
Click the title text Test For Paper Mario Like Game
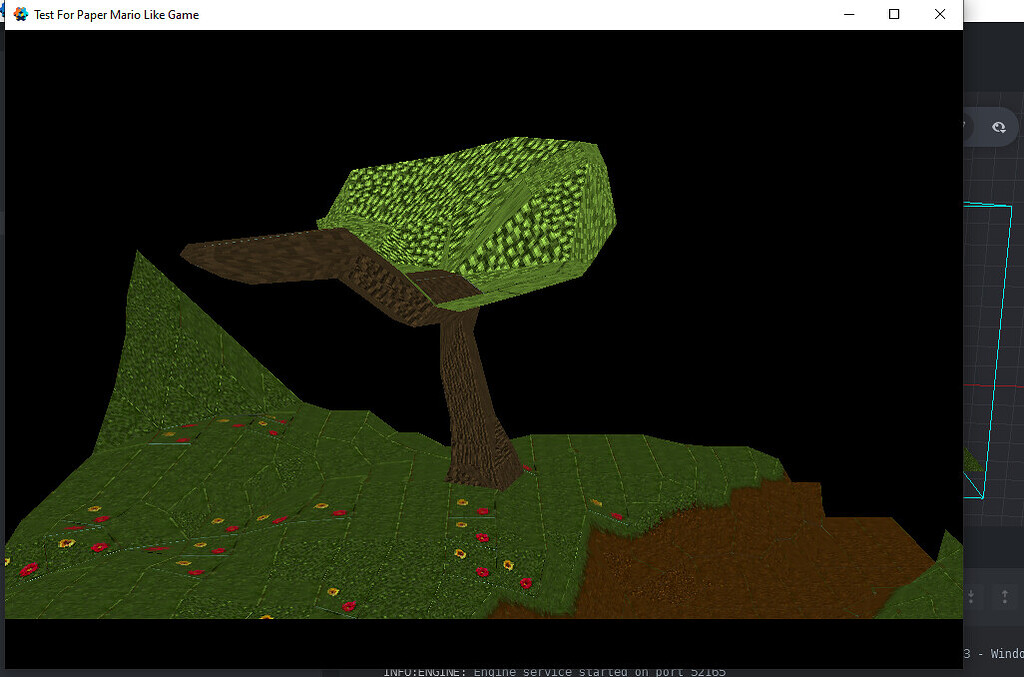(115, 14)
